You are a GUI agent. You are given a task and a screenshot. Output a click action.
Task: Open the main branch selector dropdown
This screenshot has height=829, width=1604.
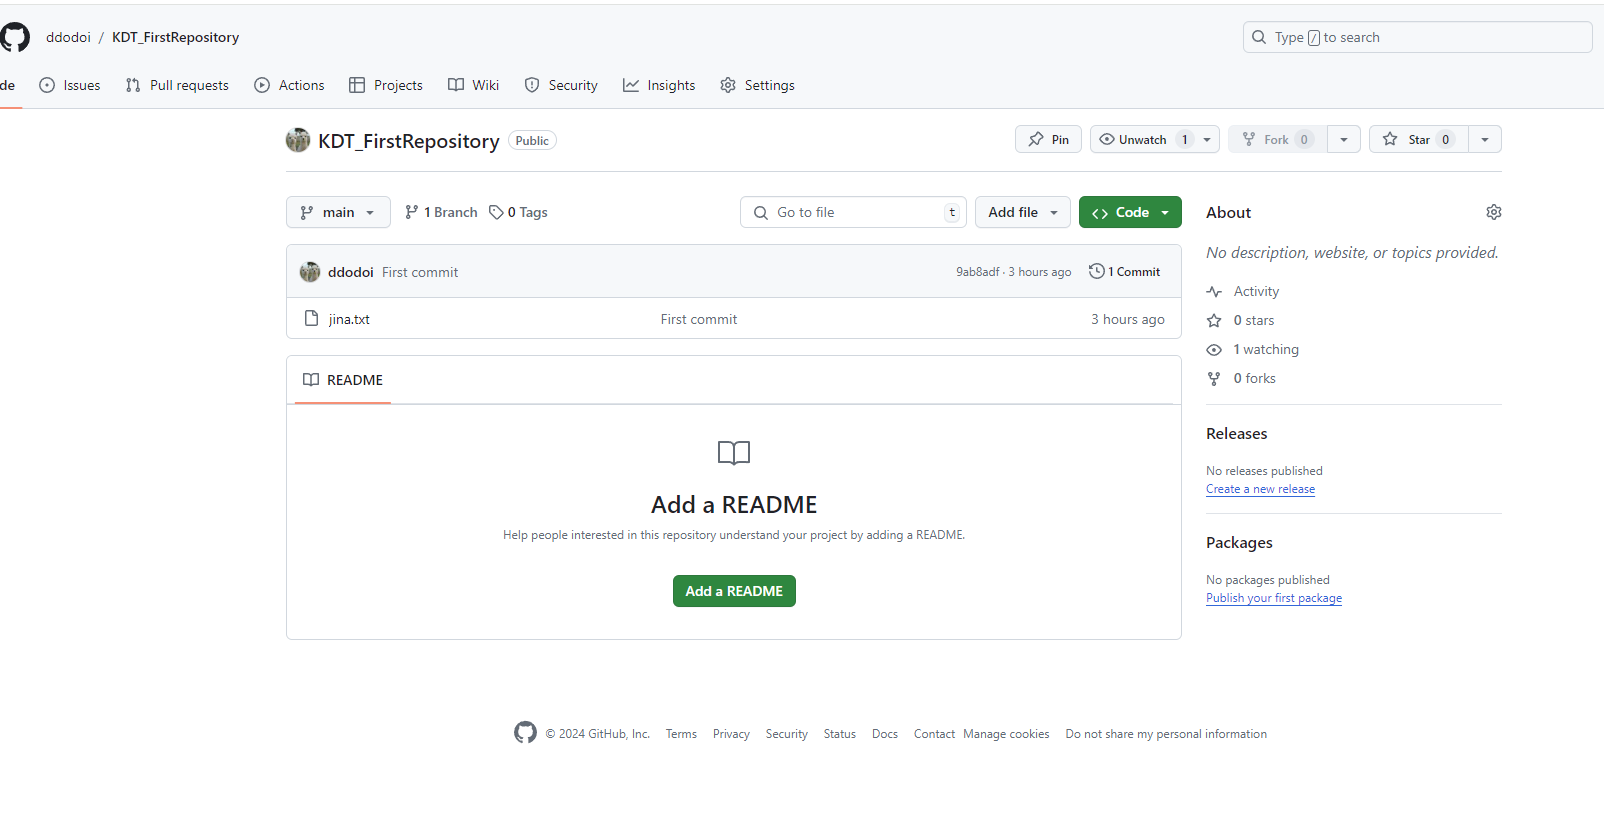[338, 212]
